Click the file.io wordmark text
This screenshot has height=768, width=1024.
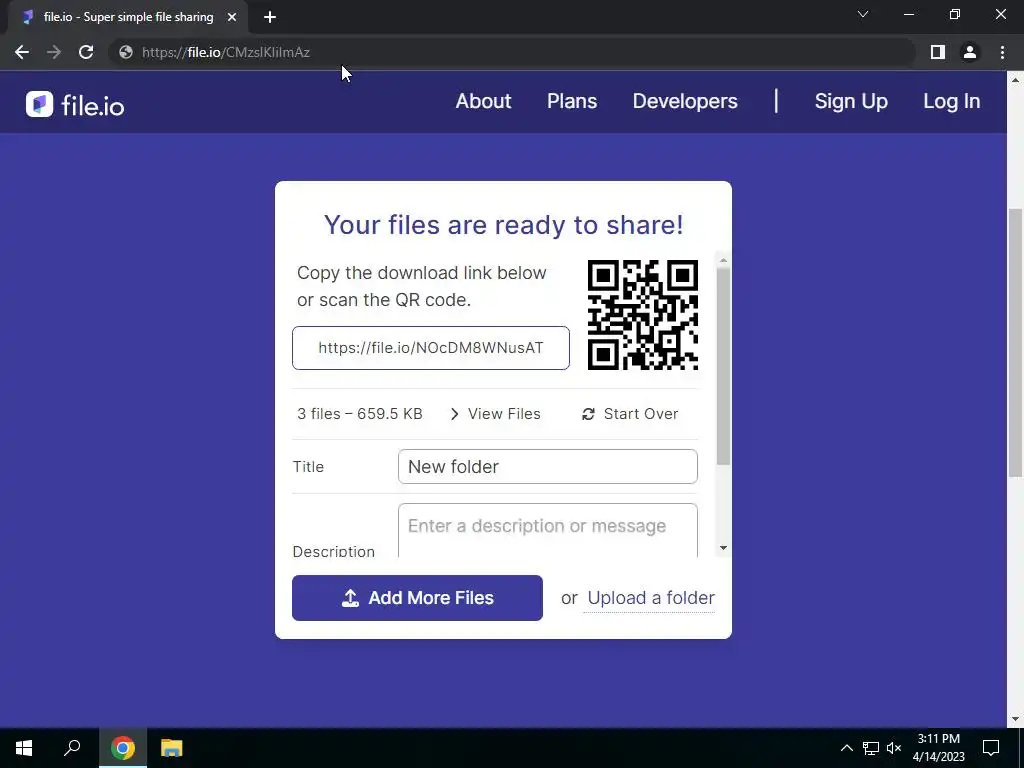[93, 105]
